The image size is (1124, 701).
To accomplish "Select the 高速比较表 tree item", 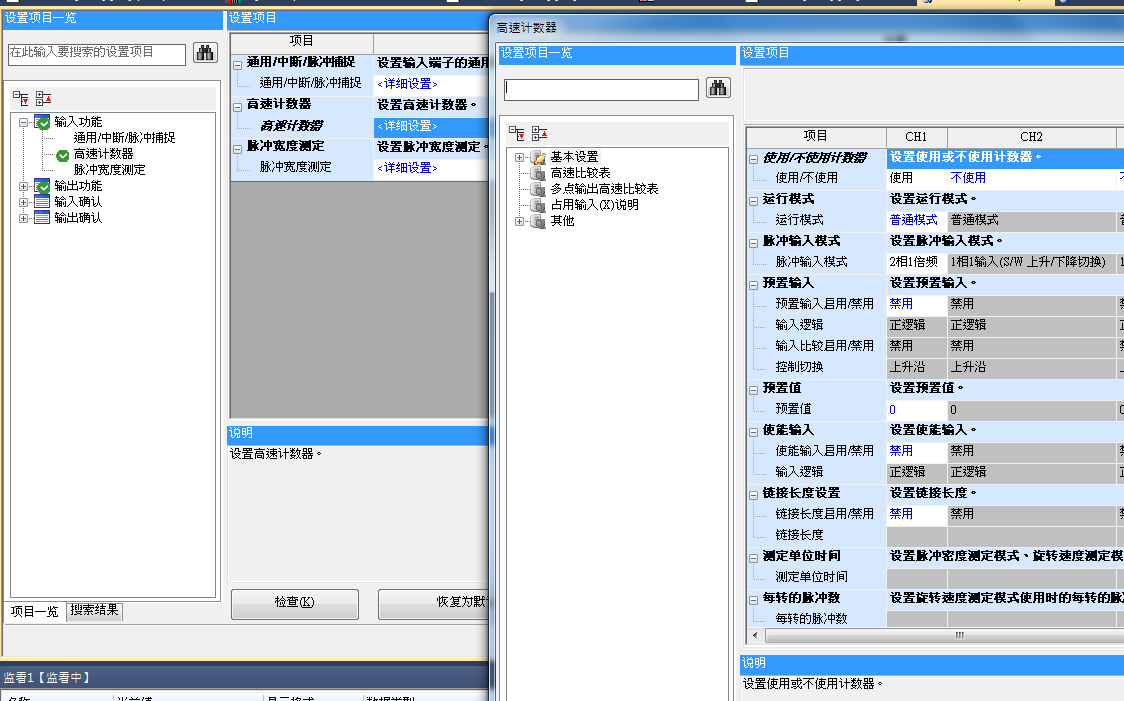I will tap(580, 173).
